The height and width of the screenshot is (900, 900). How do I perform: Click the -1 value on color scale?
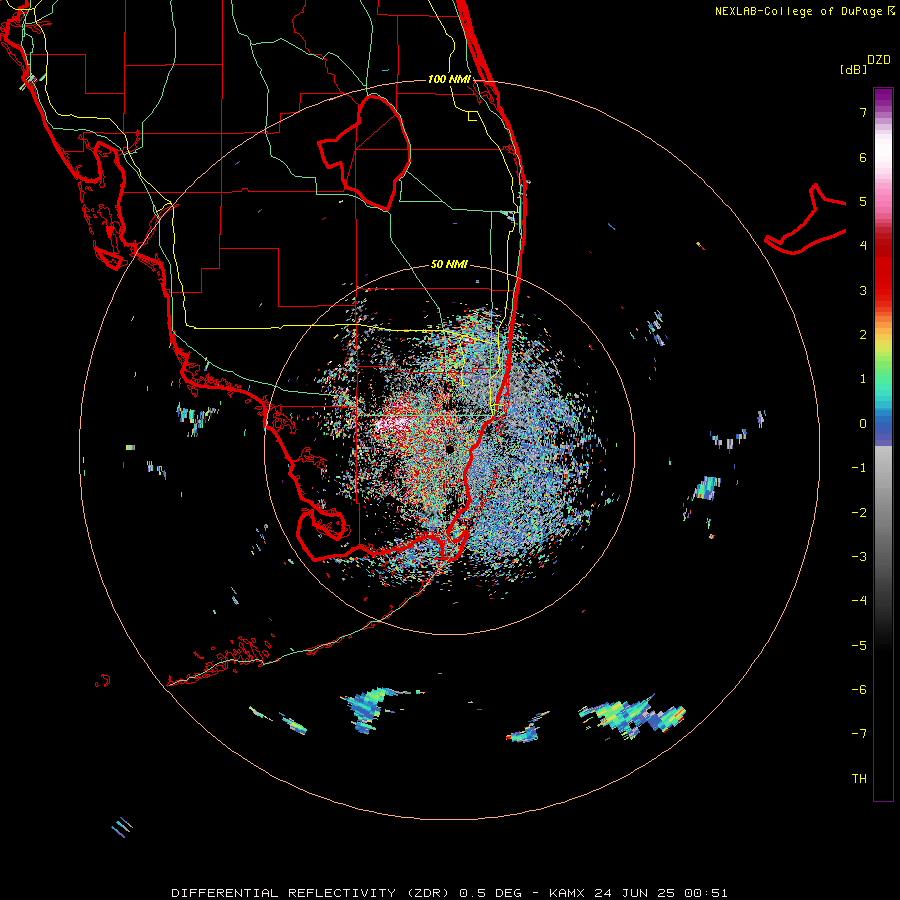pyautogui.click(x=859, y=468)
